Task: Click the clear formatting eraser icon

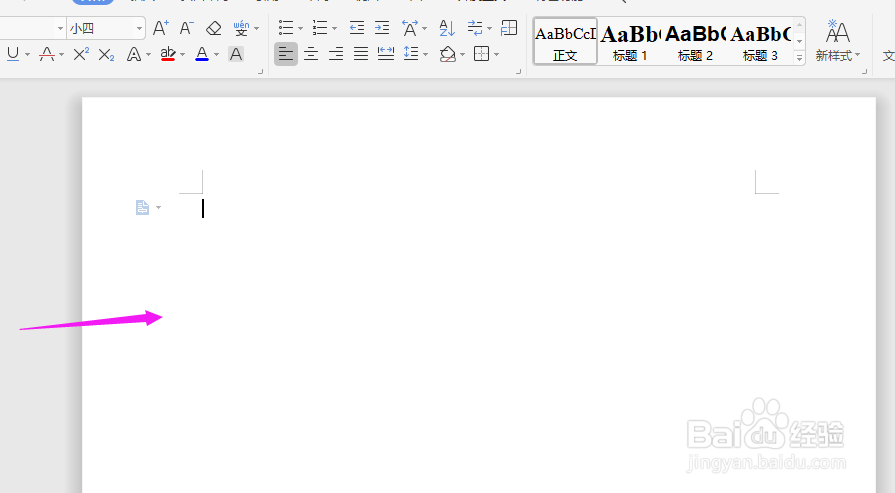Action: point(213,28)
